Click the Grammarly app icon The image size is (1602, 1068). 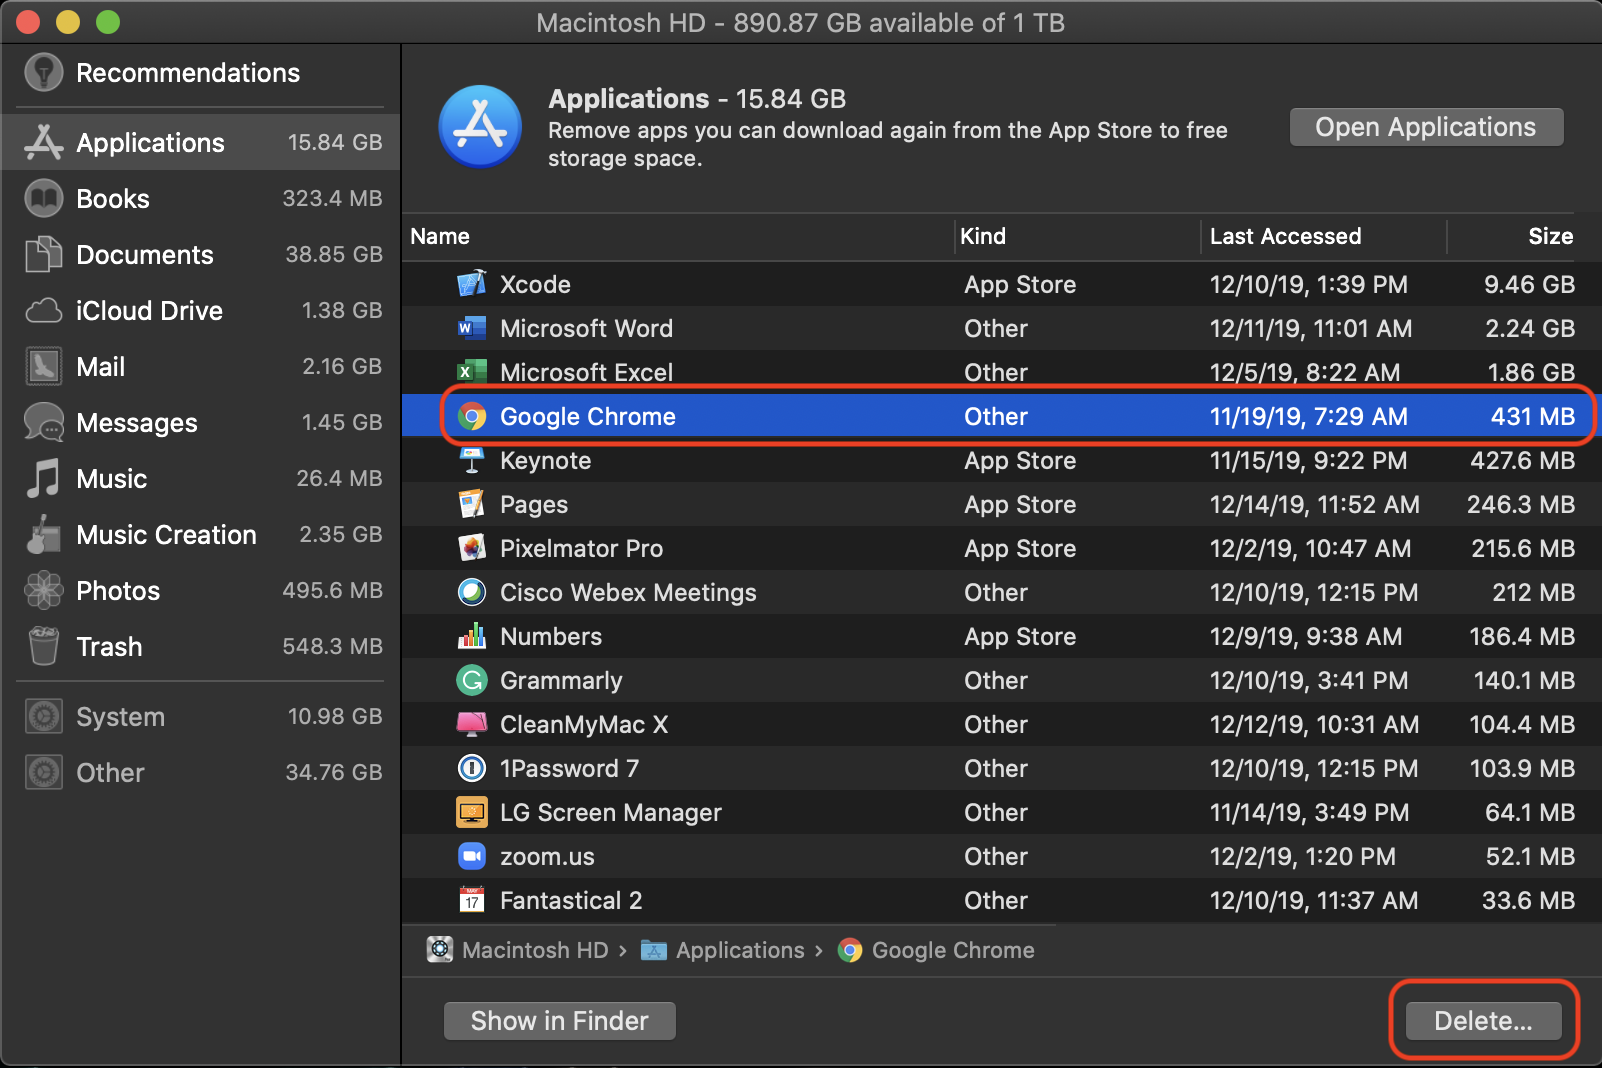click(472, 680)
